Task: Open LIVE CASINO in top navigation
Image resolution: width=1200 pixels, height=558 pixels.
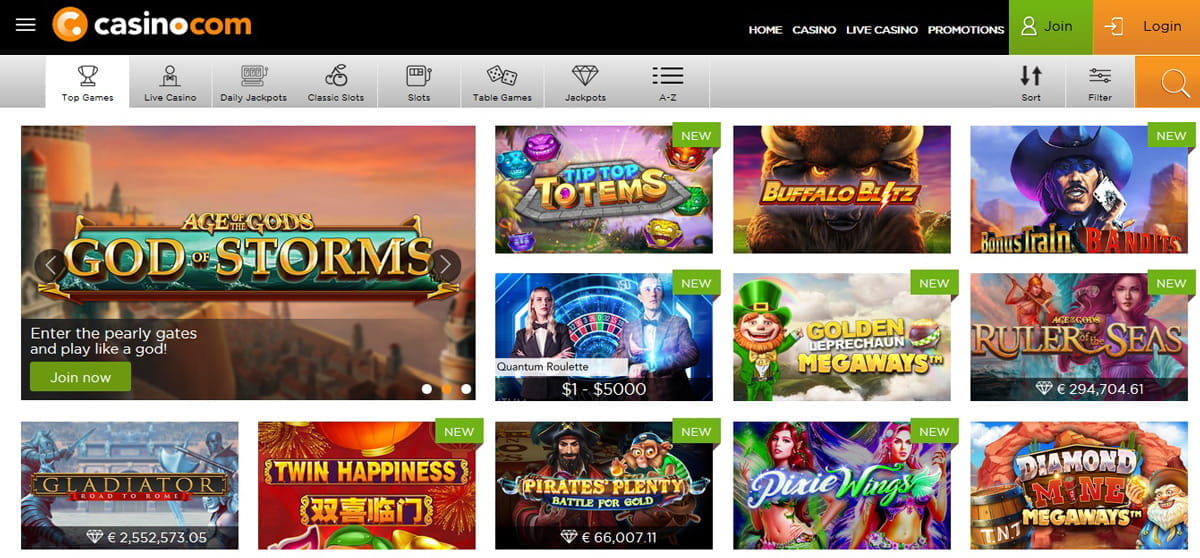Action: coord(882,29)
